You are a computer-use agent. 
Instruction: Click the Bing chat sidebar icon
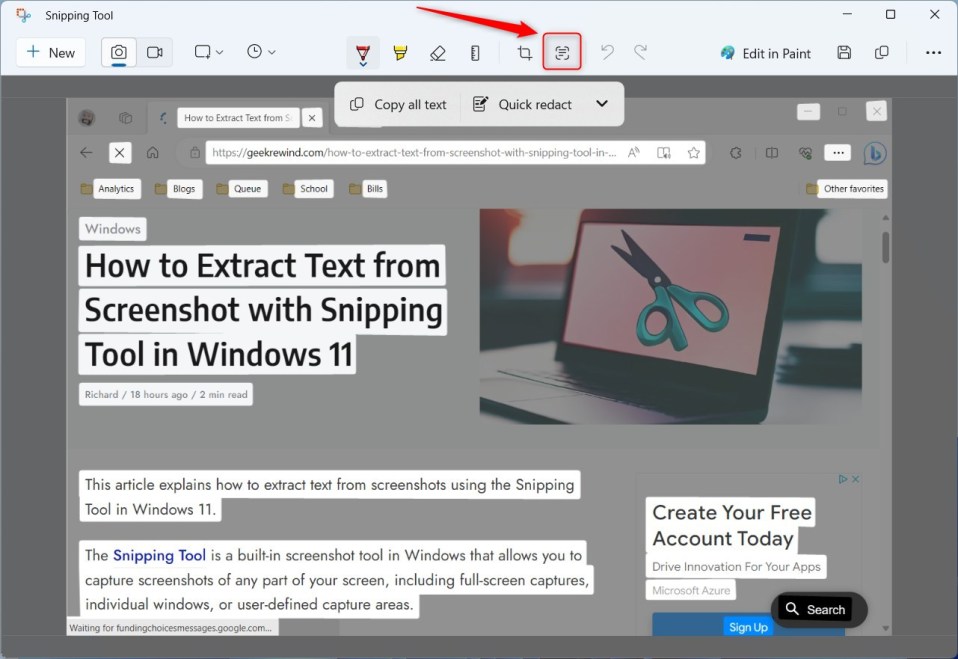click(x=875, y=153)
